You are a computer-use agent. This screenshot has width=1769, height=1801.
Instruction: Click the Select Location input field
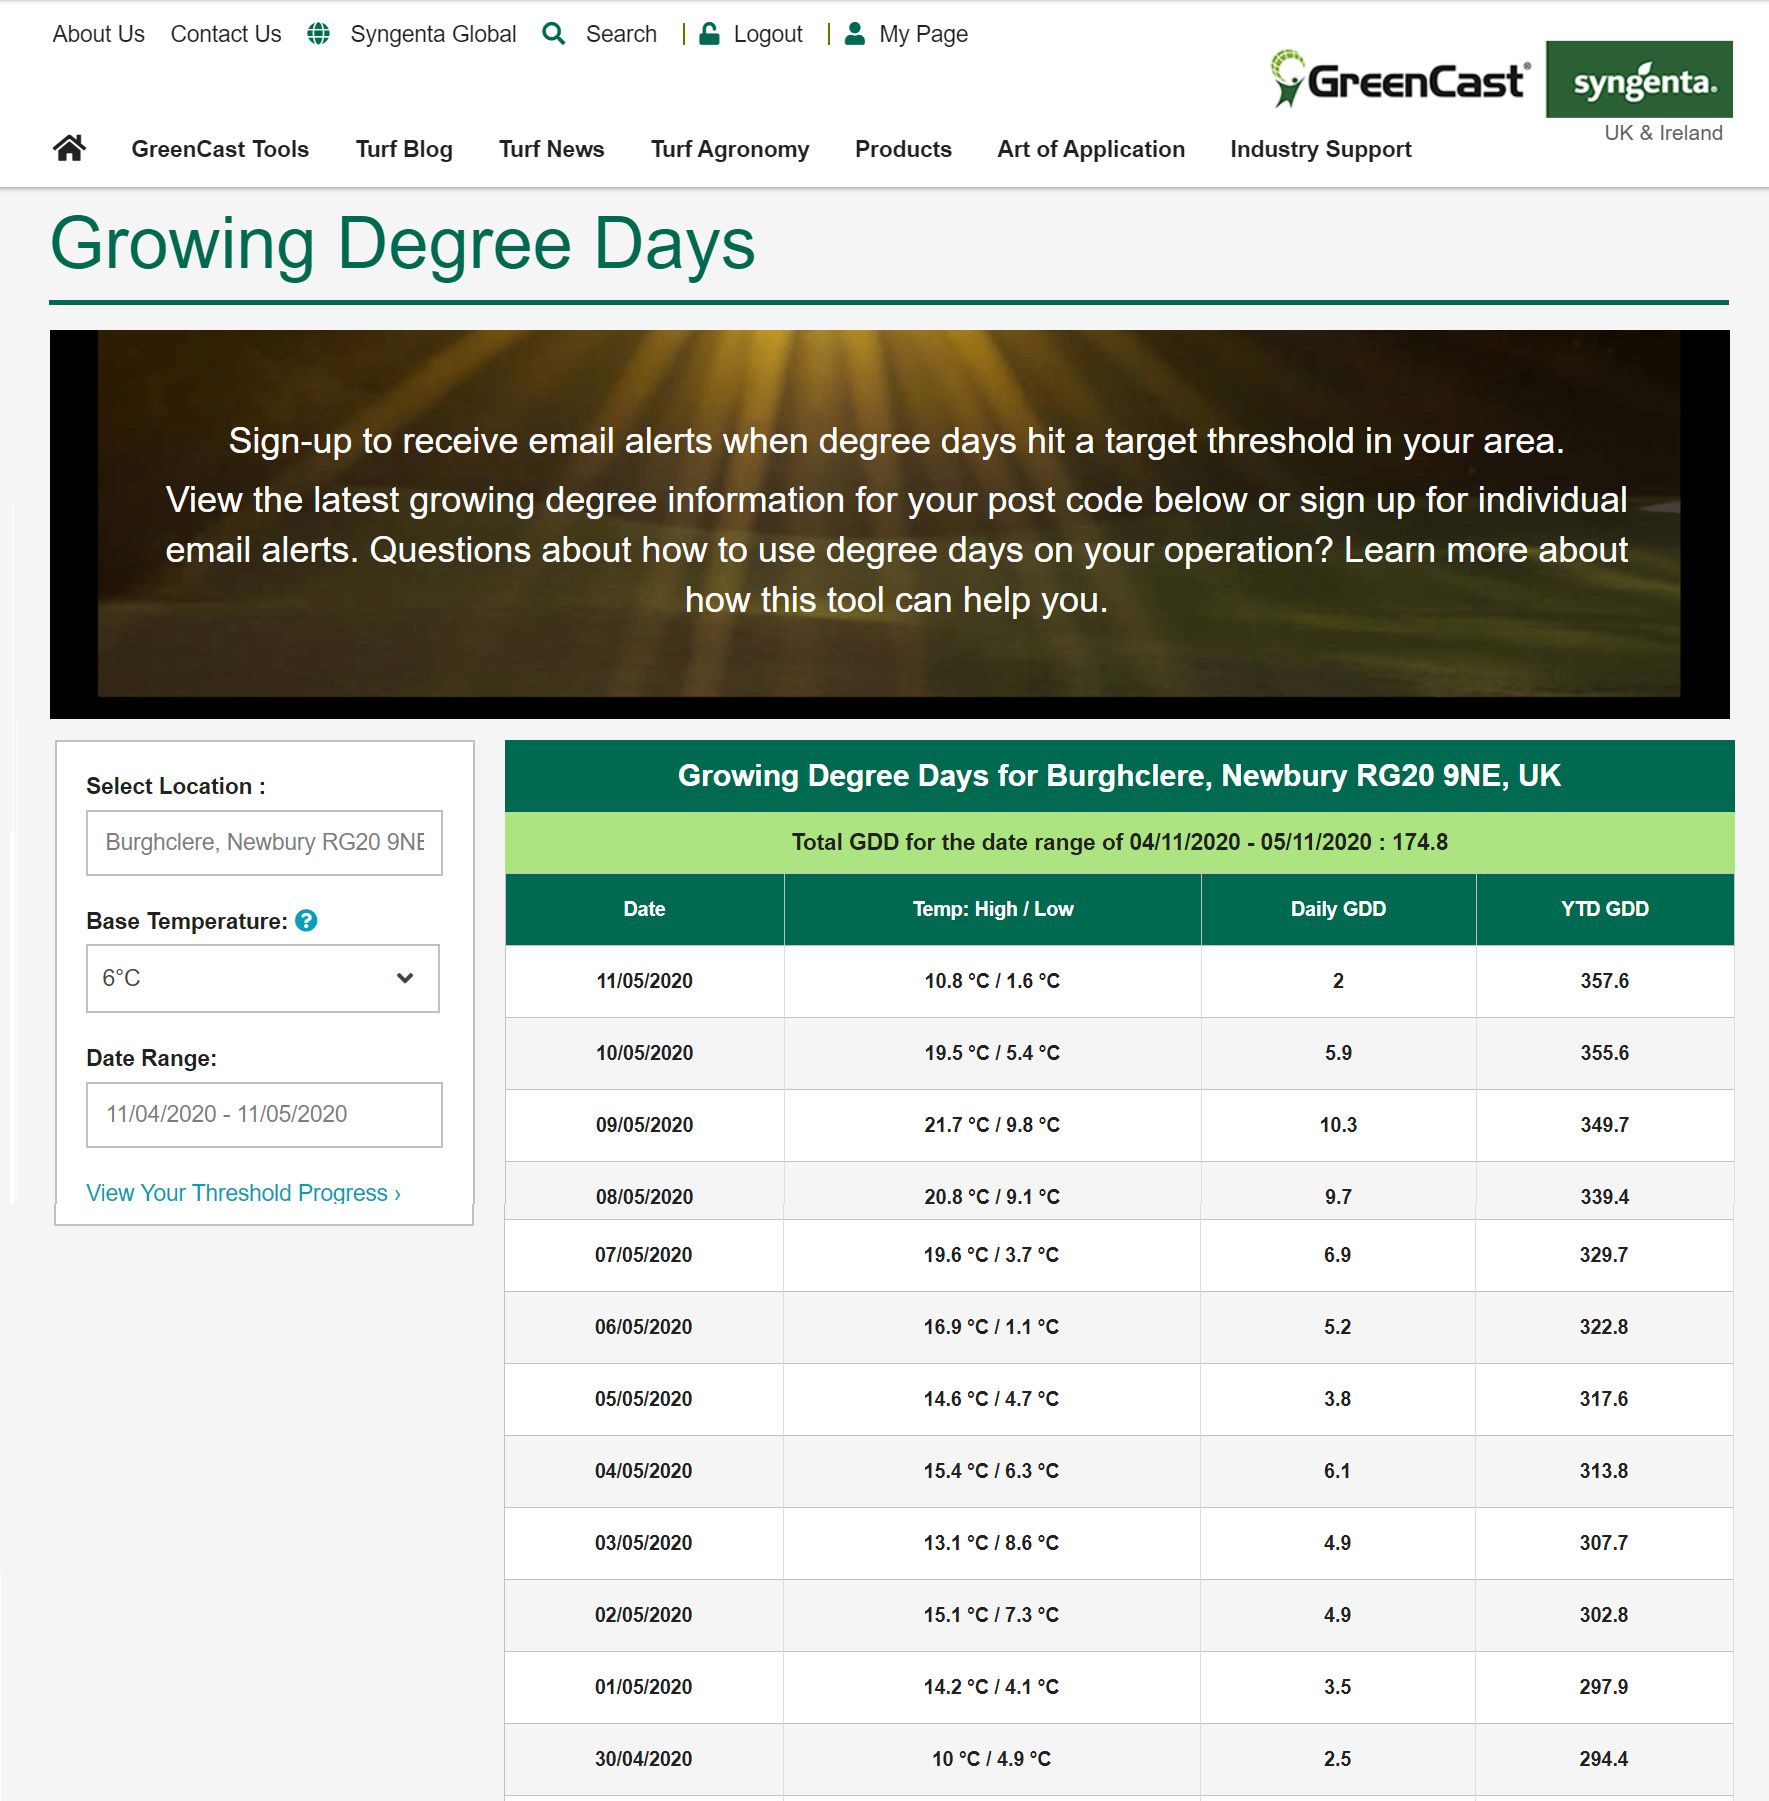tap(264, 842)
